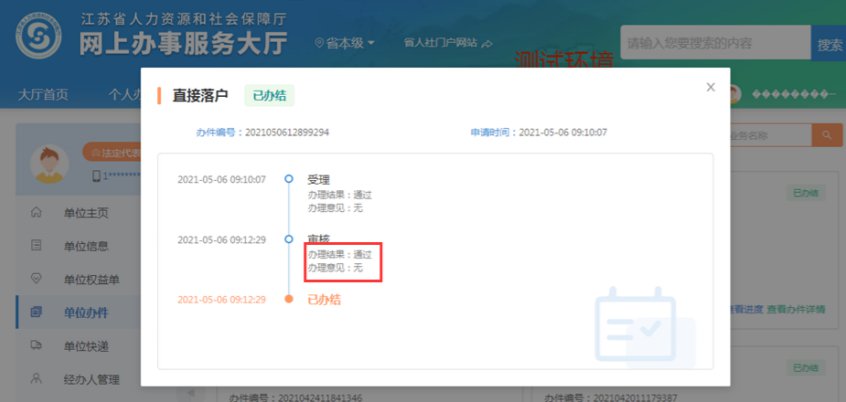Click the 受理 timeline step node
Image resolution: width=846 pixels, height=402 pixels.
pyautogui.click(x=289, y=178)
